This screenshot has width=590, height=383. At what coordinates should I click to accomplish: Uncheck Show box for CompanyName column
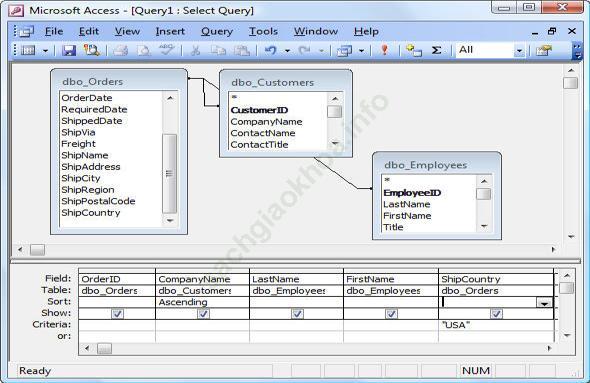[x=203, y=313]
